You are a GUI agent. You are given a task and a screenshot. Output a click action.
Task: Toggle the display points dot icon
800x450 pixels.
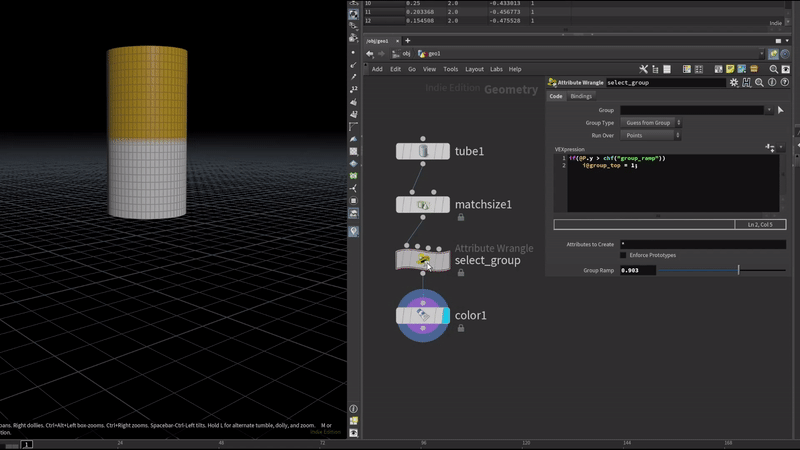pos(353,52)
